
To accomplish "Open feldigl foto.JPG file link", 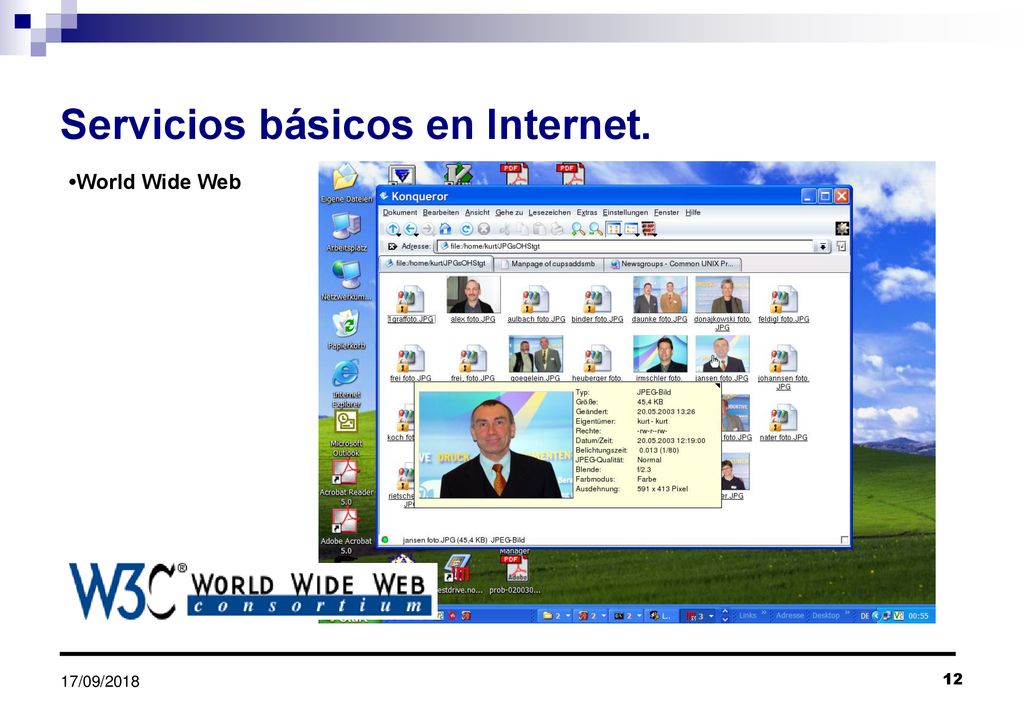I will click(x=784, y=319).
